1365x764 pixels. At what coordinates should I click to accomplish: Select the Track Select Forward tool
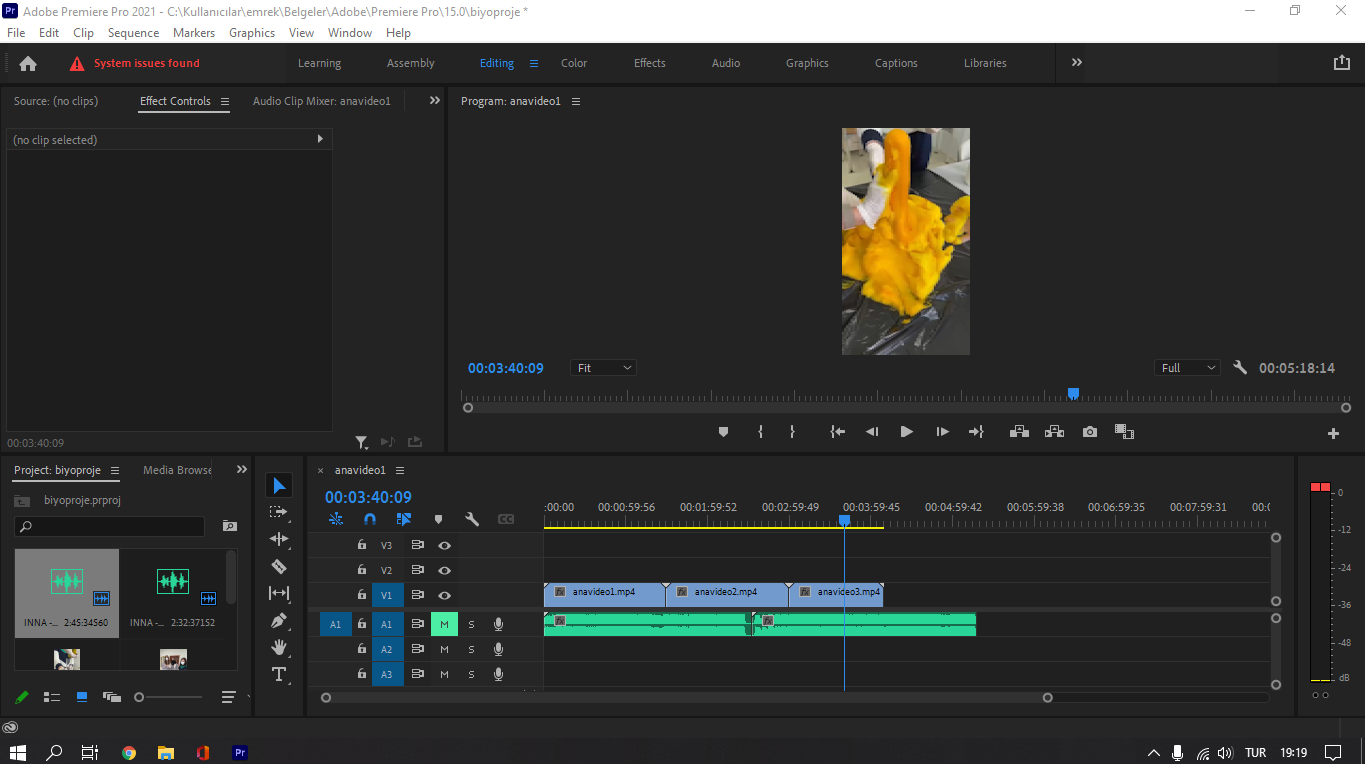278,512
